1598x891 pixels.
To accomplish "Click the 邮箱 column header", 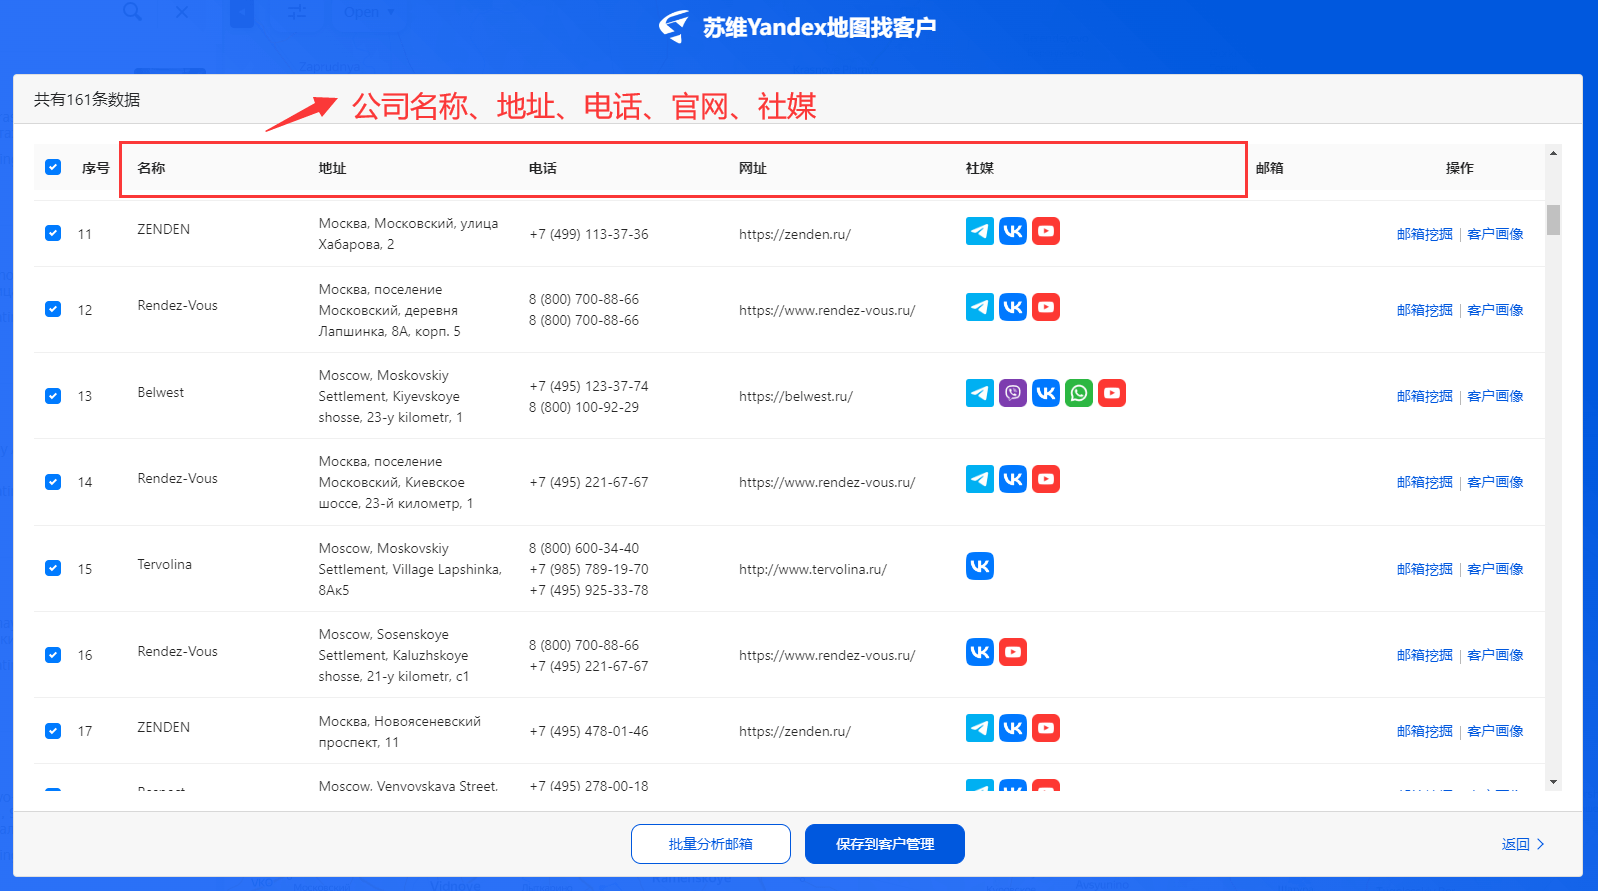I will click(1270, 168).
